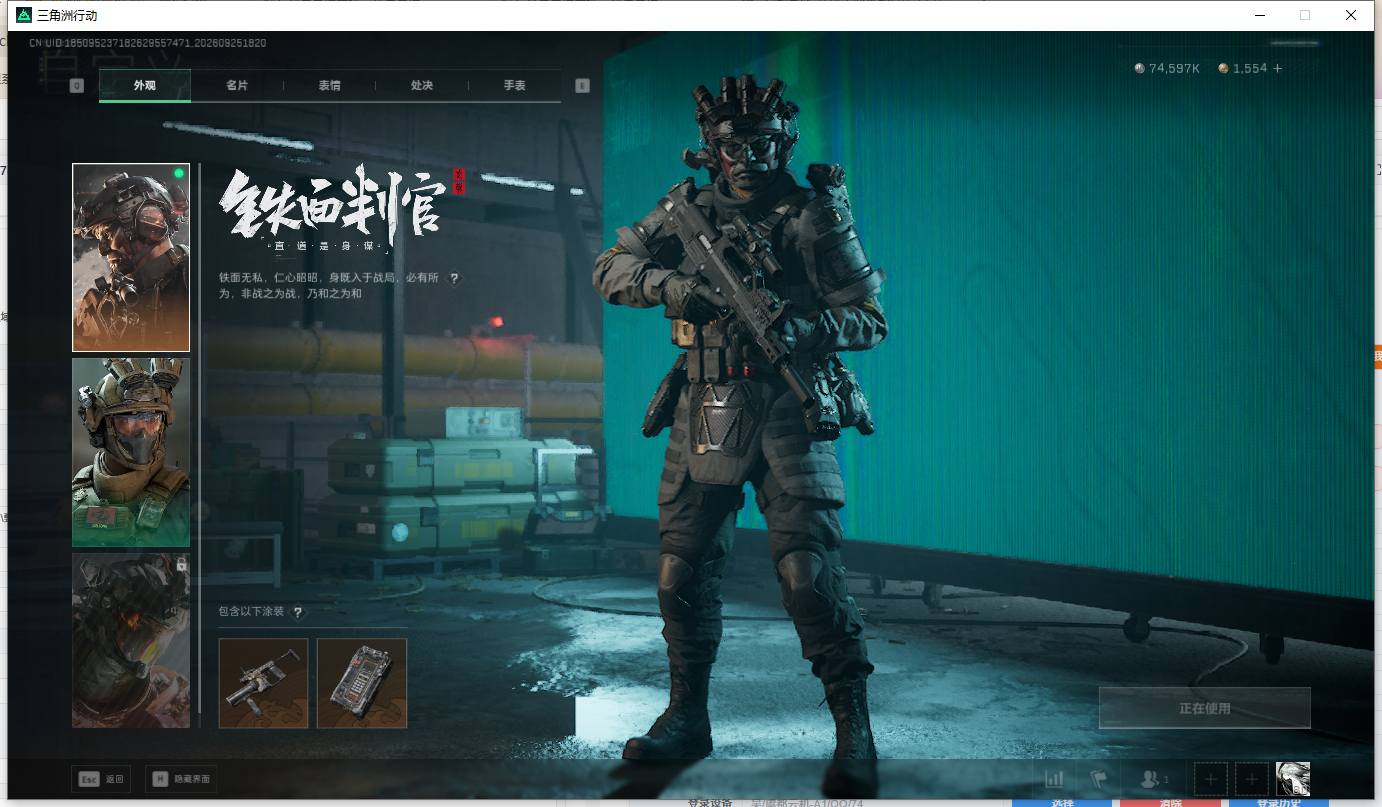1382x807 pixels.
Task: Click the Esc 返回 button
Action: click(101, 779)
